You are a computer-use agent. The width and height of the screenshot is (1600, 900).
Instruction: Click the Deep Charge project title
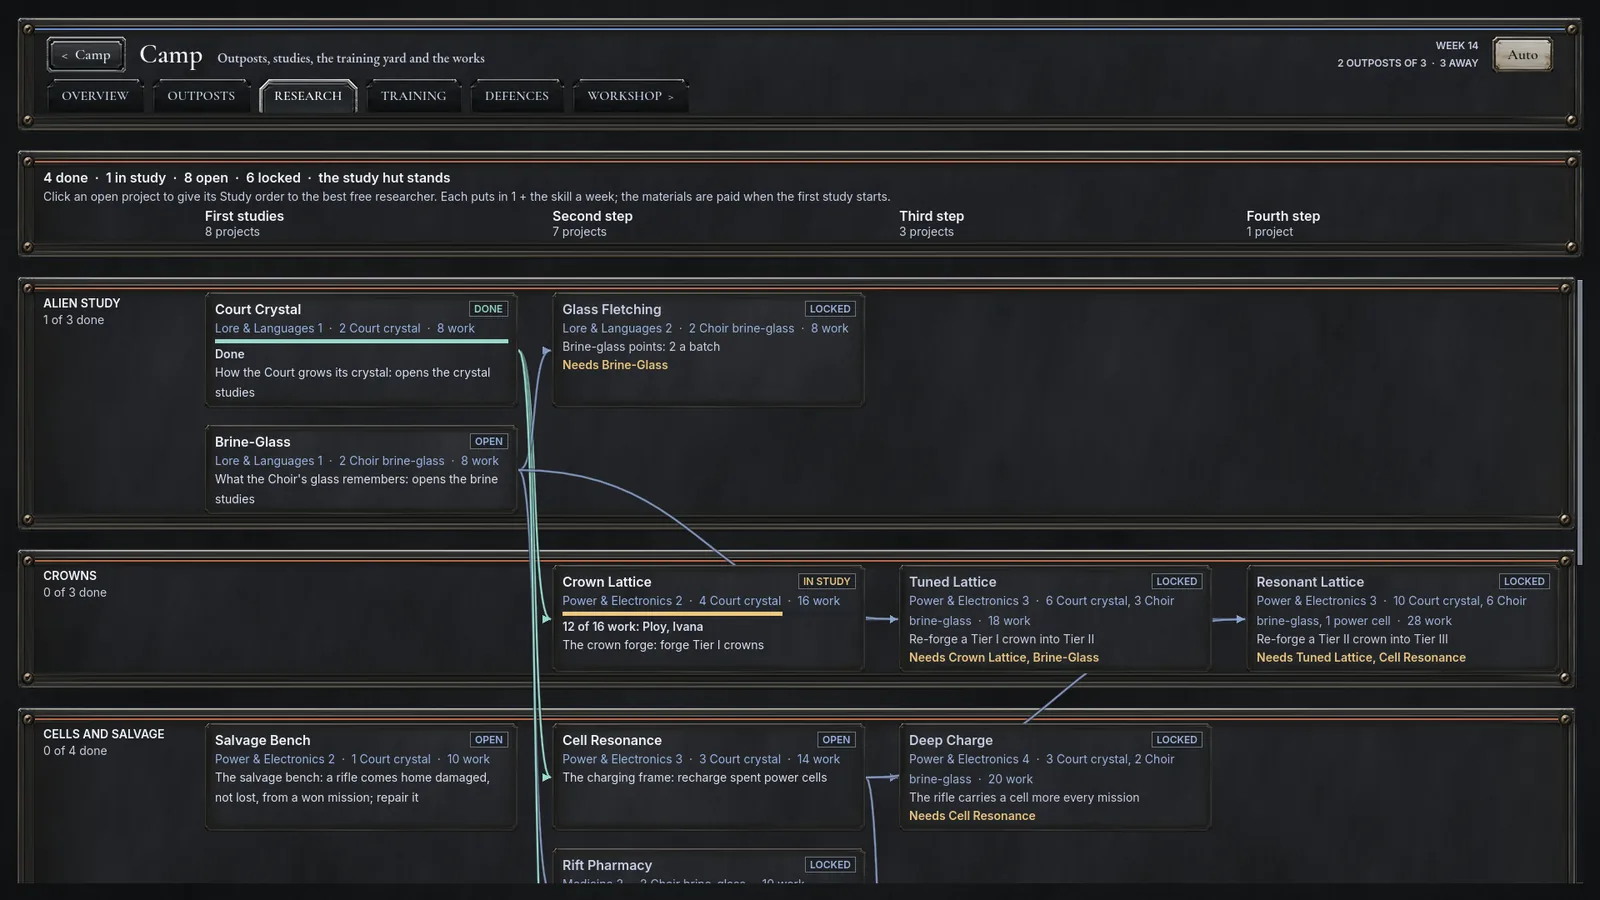[951, 740]
